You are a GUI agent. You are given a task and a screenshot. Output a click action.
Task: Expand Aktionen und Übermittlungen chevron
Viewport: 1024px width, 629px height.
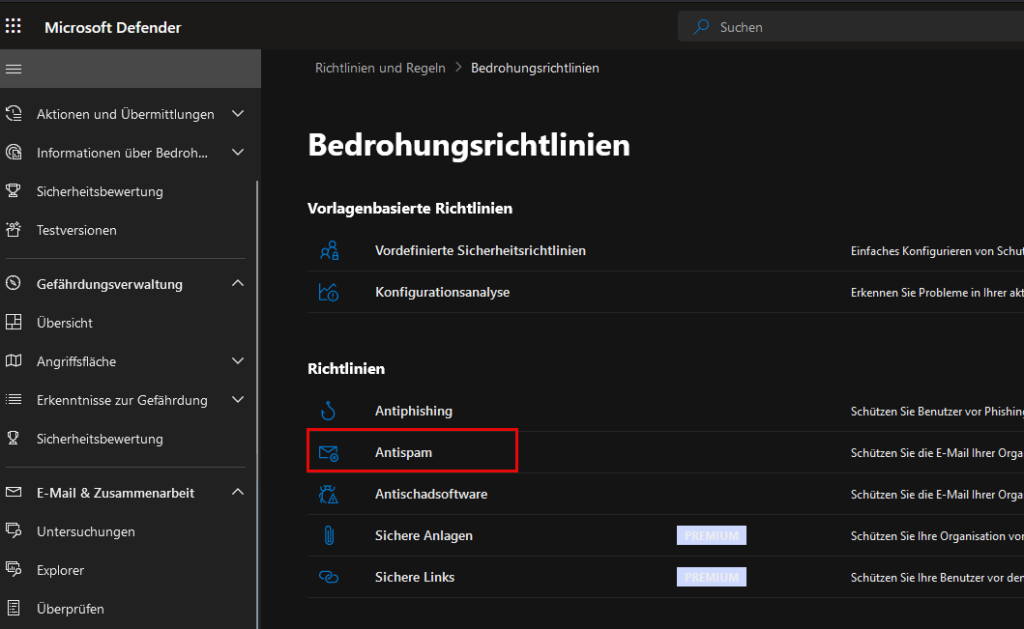[238, 114]
